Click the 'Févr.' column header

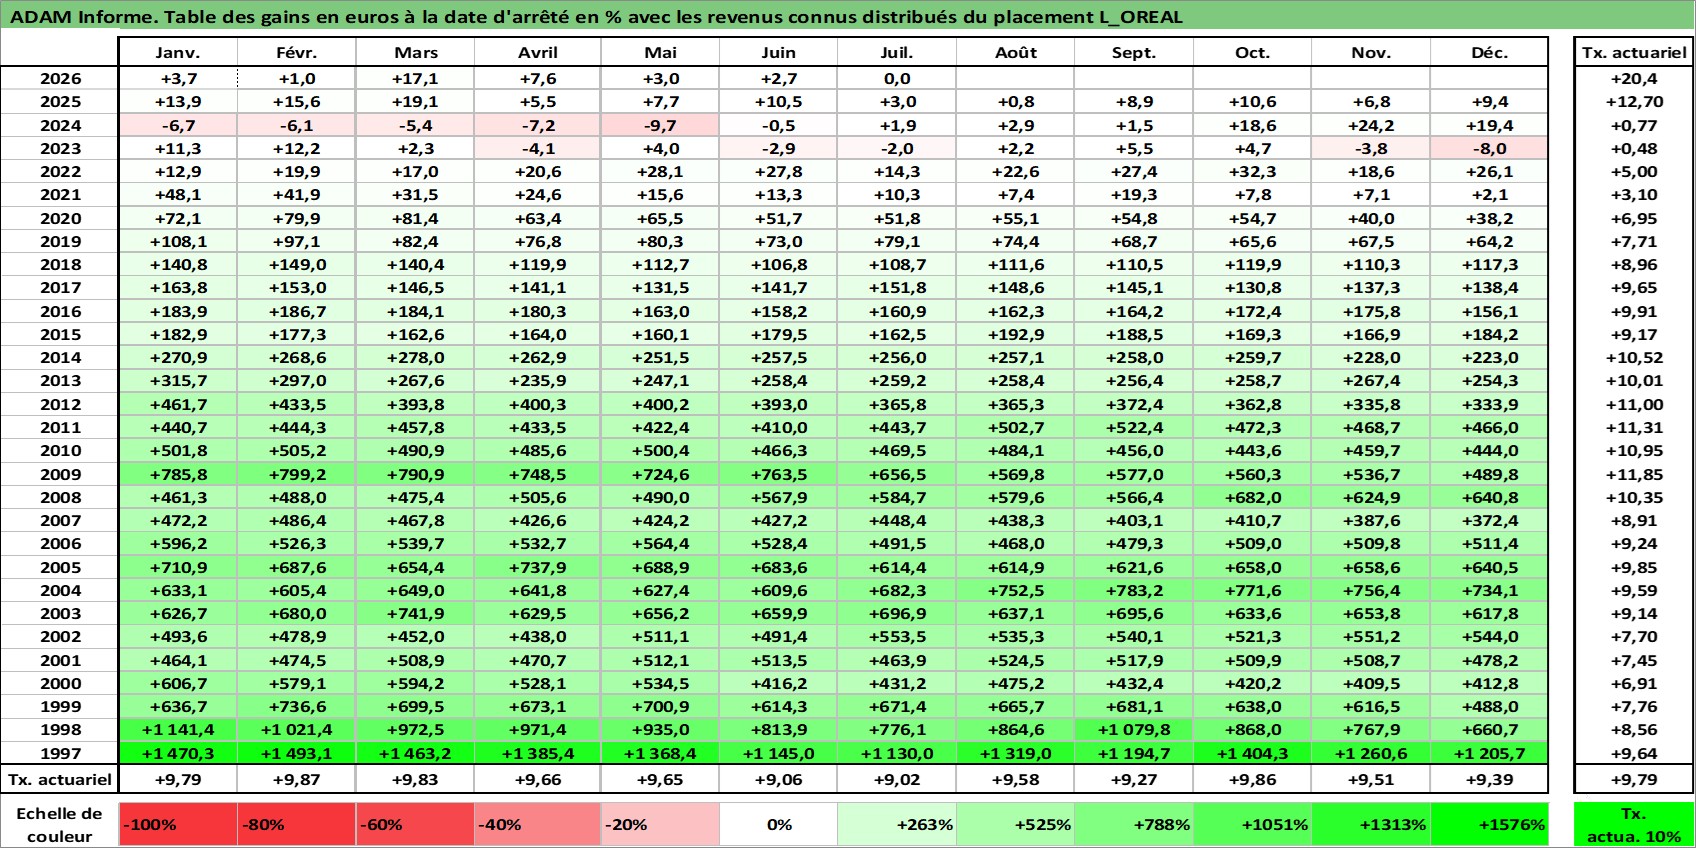coord(297,52)
